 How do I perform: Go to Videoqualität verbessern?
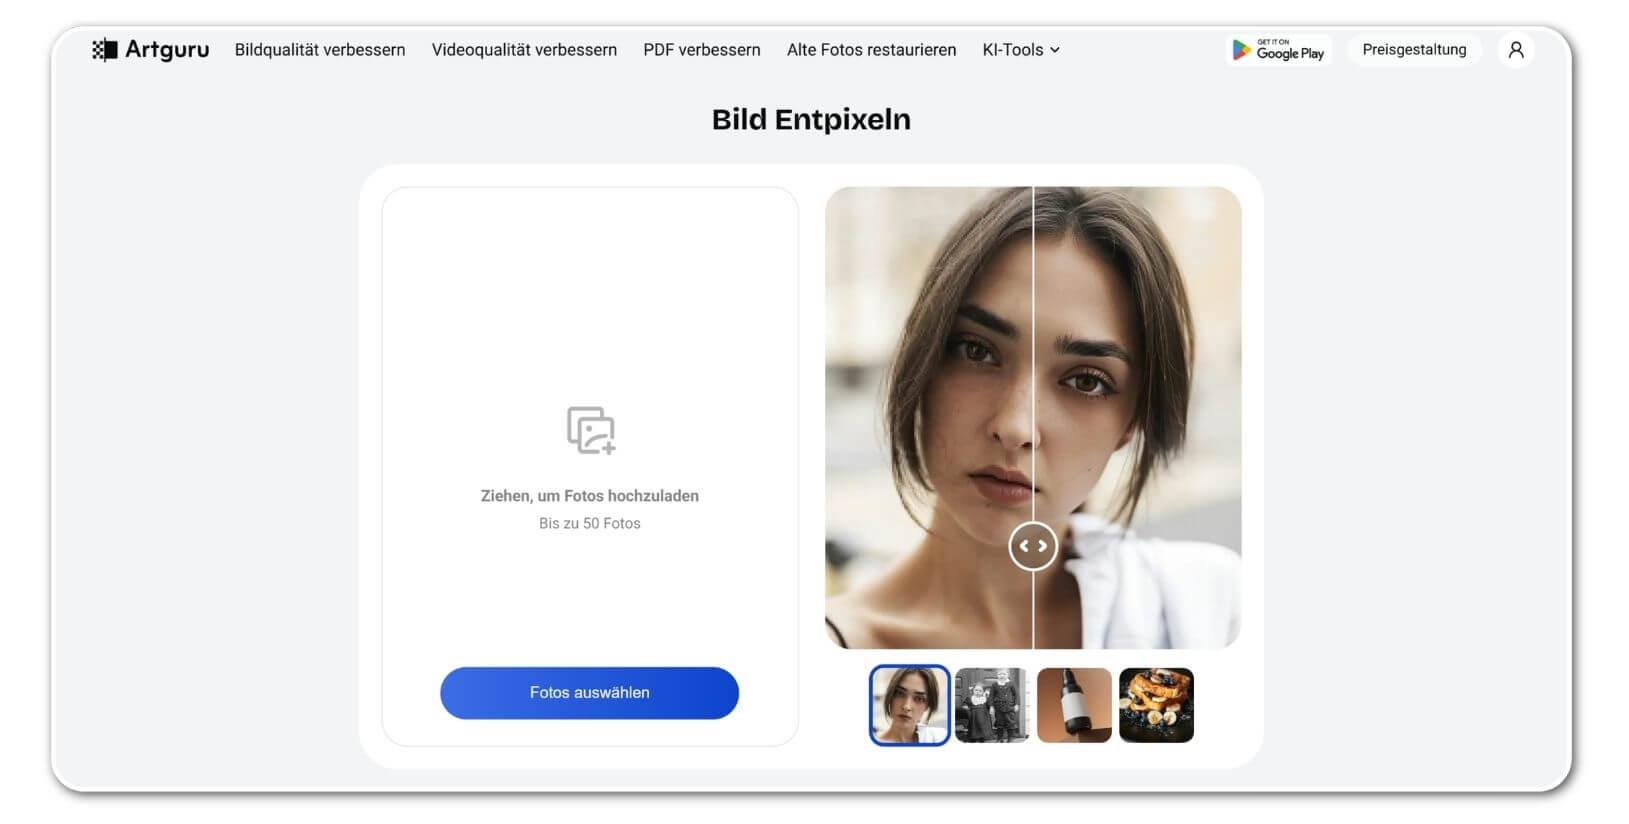(x=524, y=50)
